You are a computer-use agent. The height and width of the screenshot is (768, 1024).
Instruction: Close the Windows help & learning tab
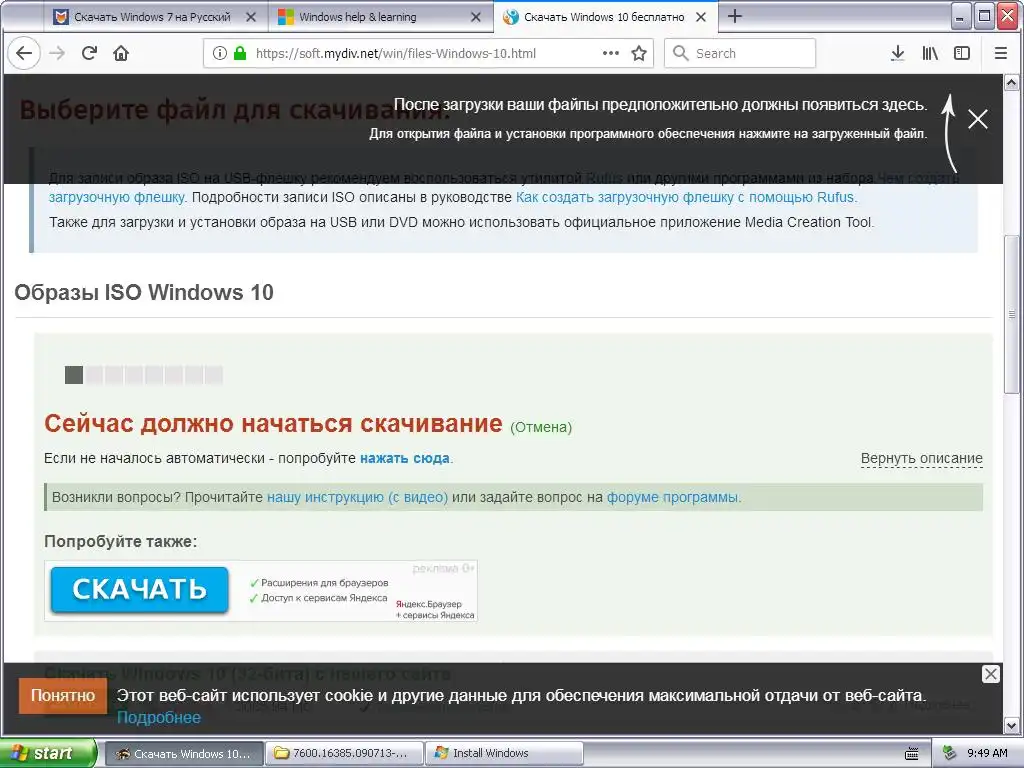(476, 17)
